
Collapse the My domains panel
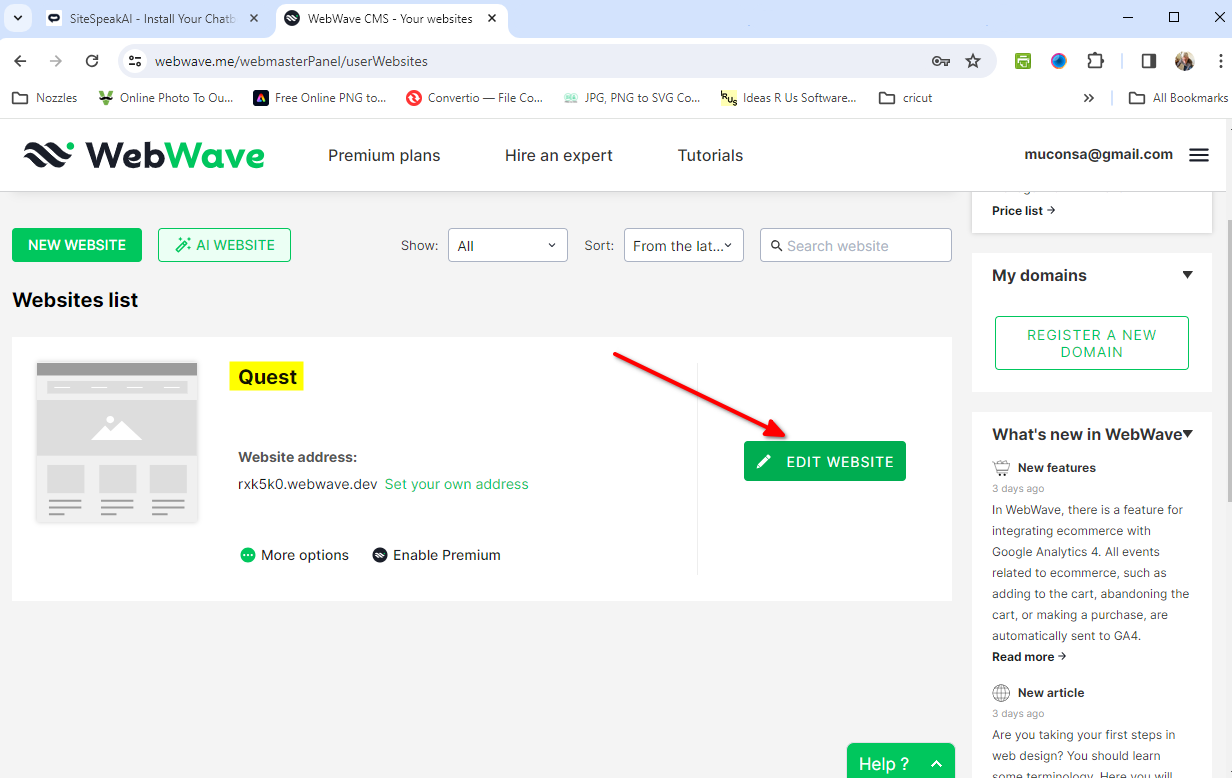1187,275
